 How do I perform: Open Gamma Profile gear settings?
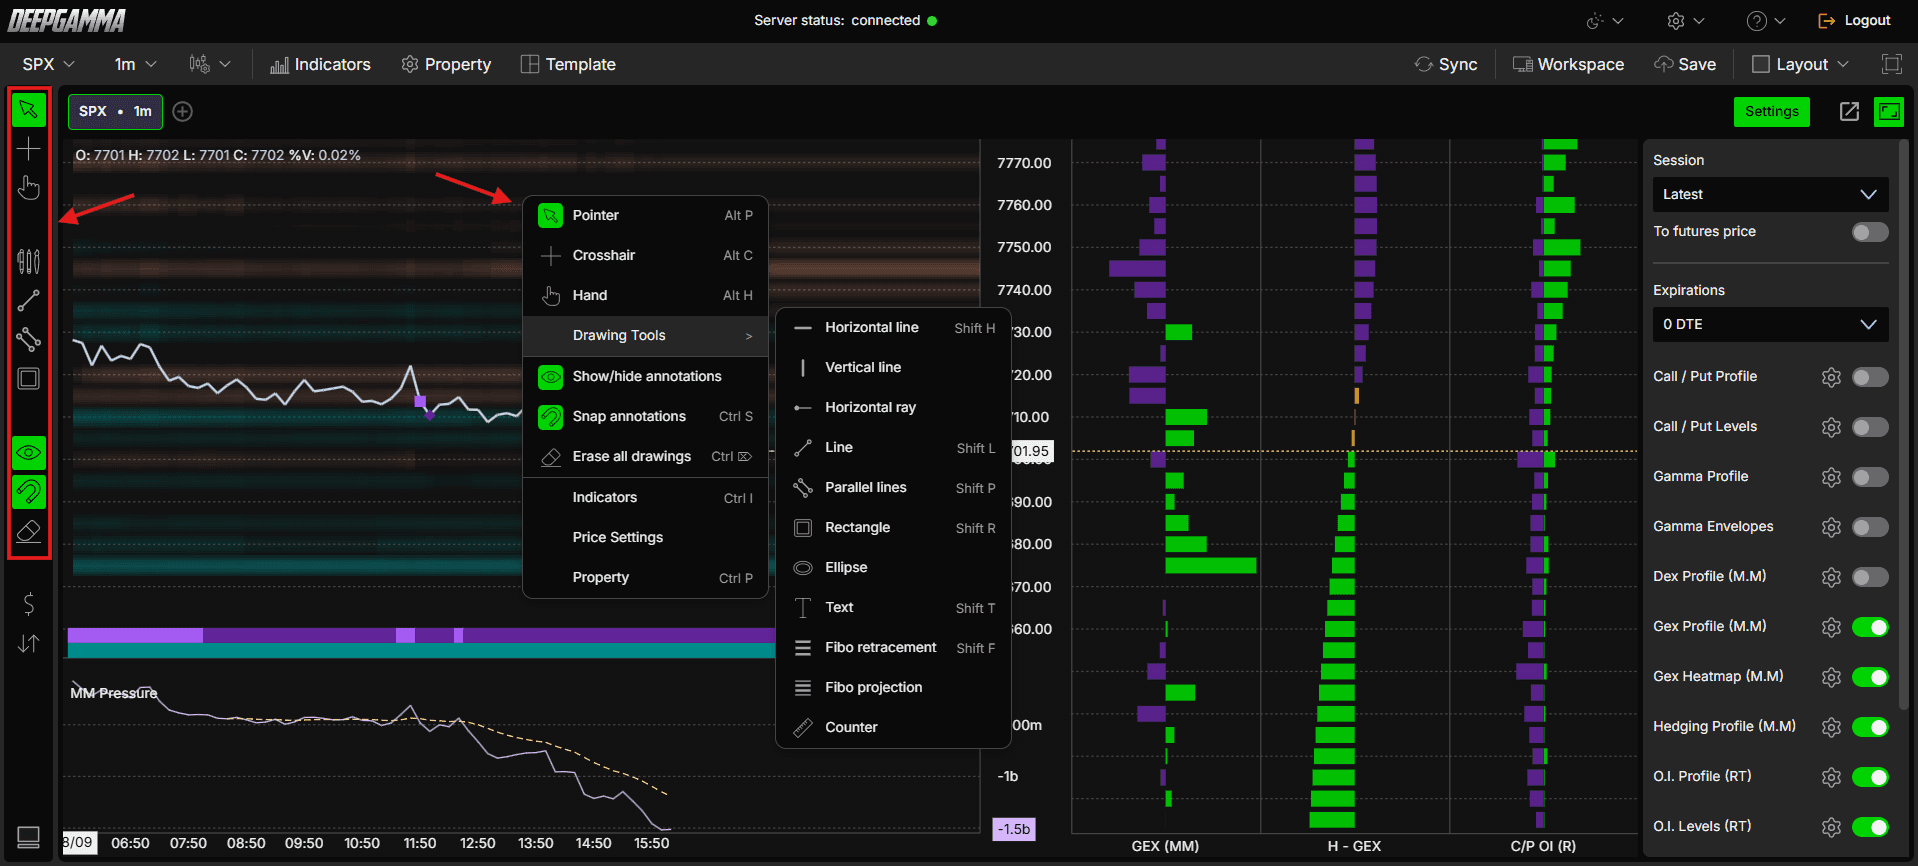click(1831, 477)
